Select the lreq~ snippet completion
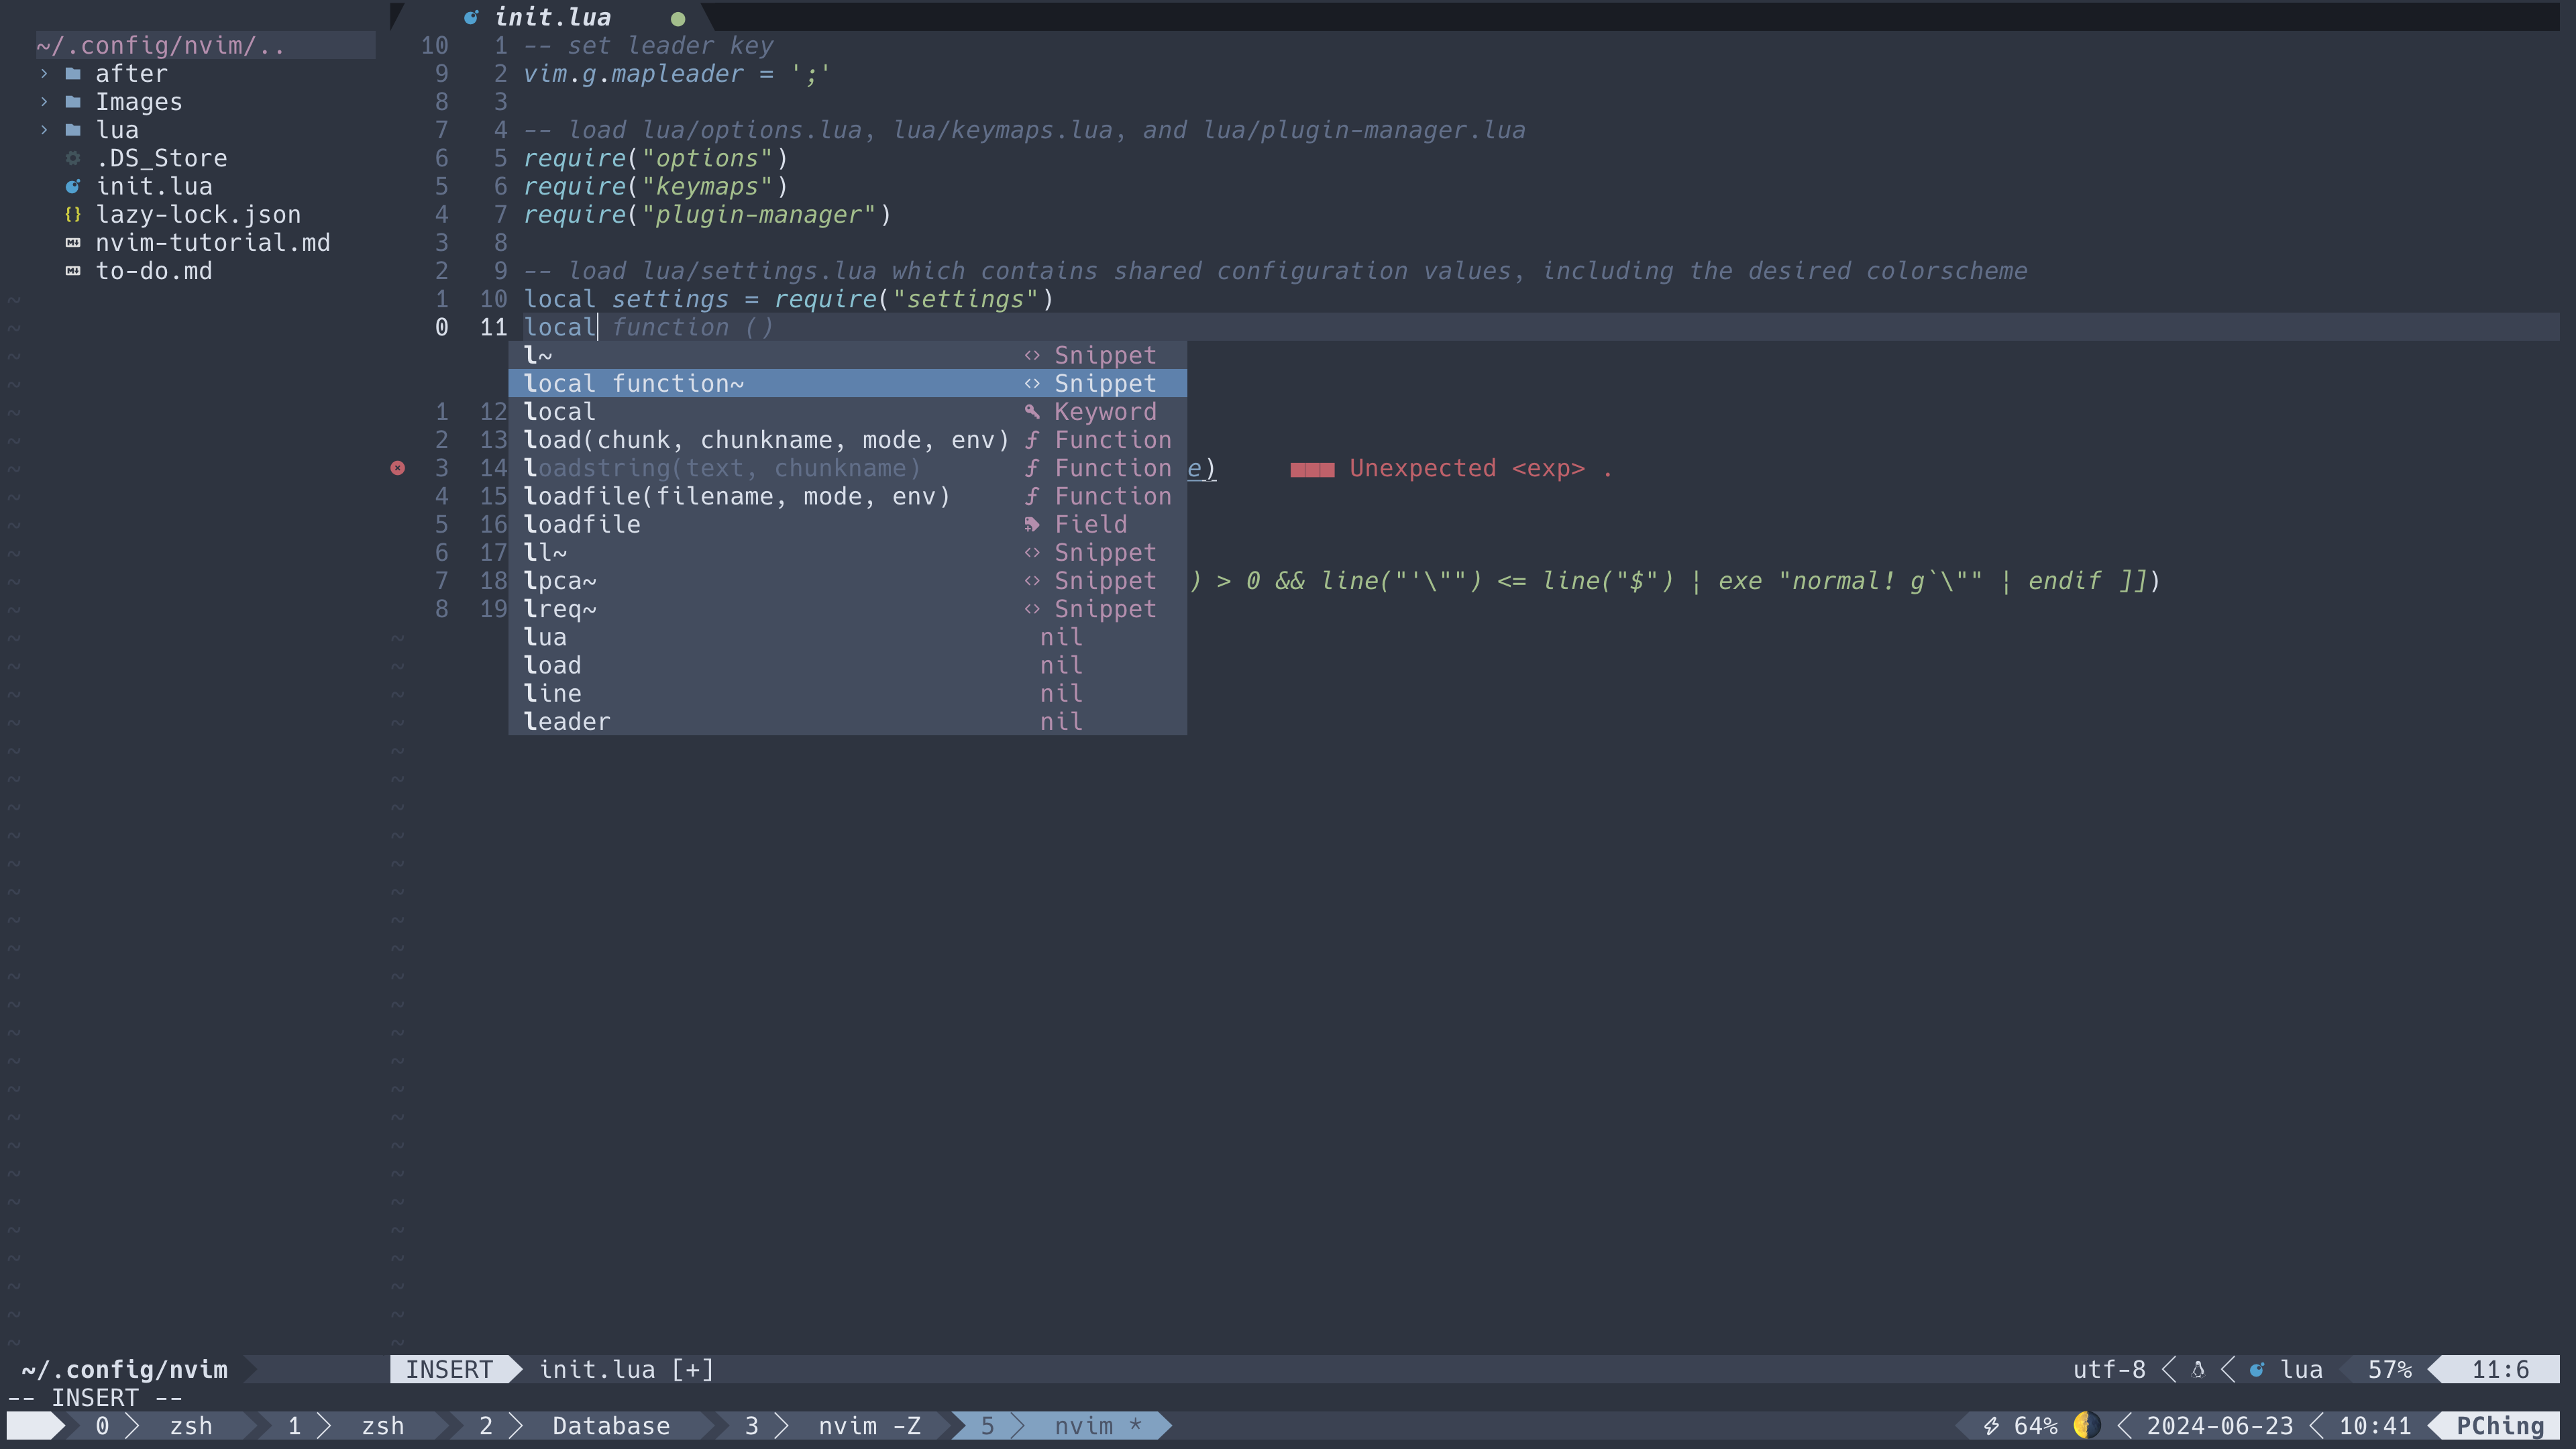 (847, 609)
